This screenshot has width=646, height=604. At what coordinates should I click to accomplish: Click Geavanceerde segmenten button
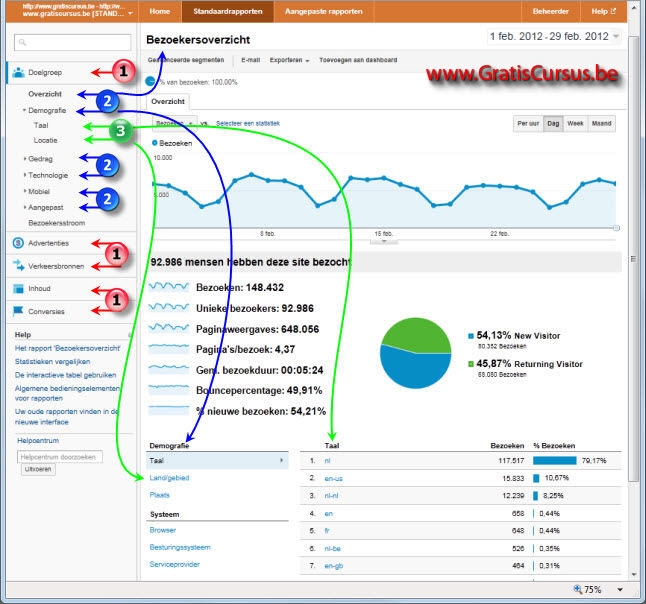(x=186, y=60)
